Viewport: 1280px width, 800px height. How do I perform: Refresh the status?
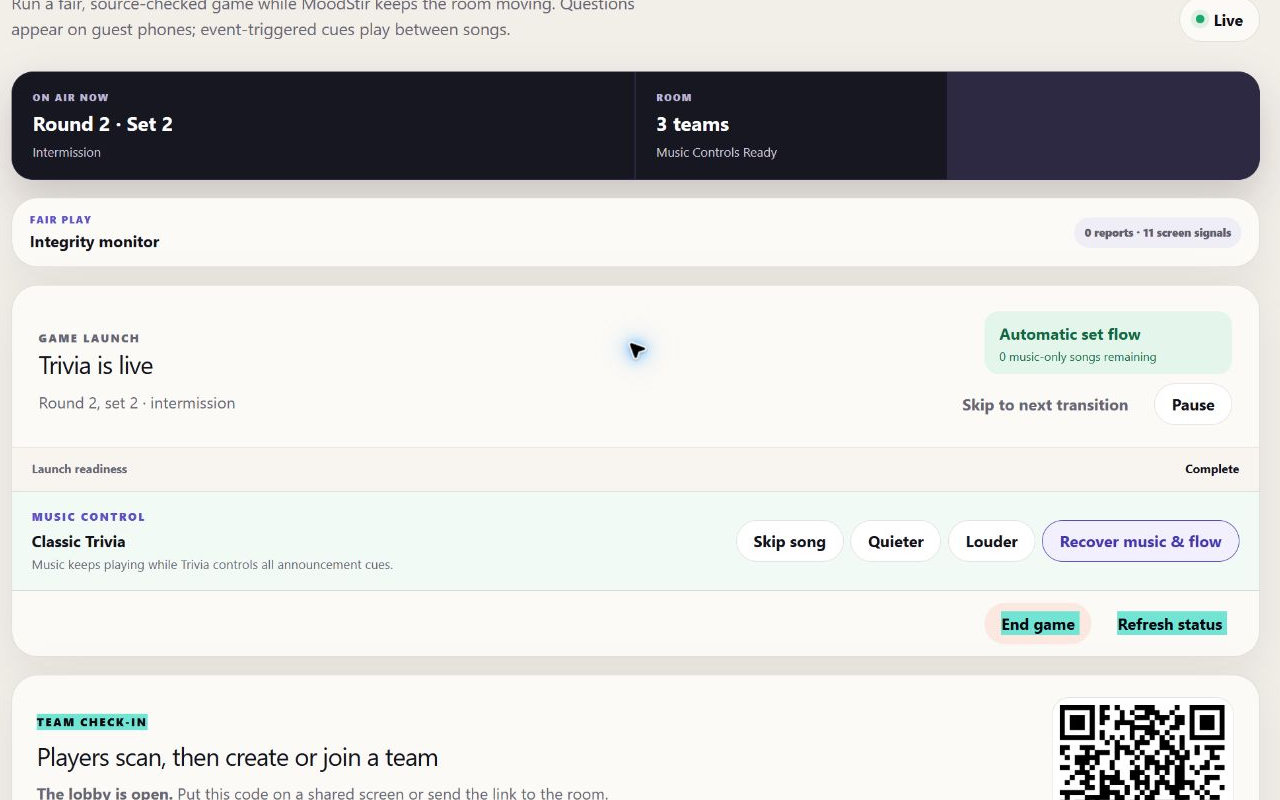point(1170,624)
